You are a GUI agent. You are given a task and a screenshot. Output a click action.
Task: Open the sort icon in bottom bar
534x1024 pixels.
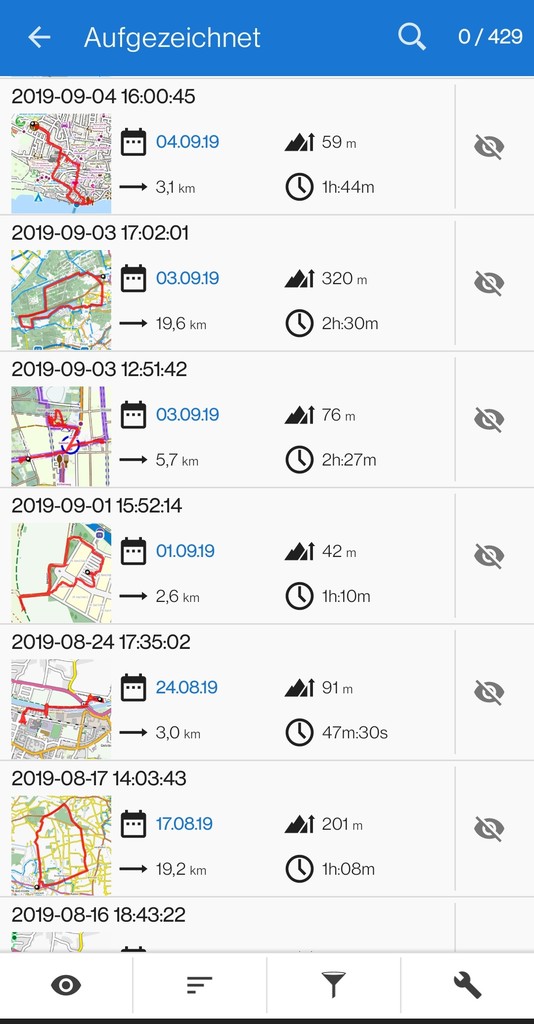199,985
